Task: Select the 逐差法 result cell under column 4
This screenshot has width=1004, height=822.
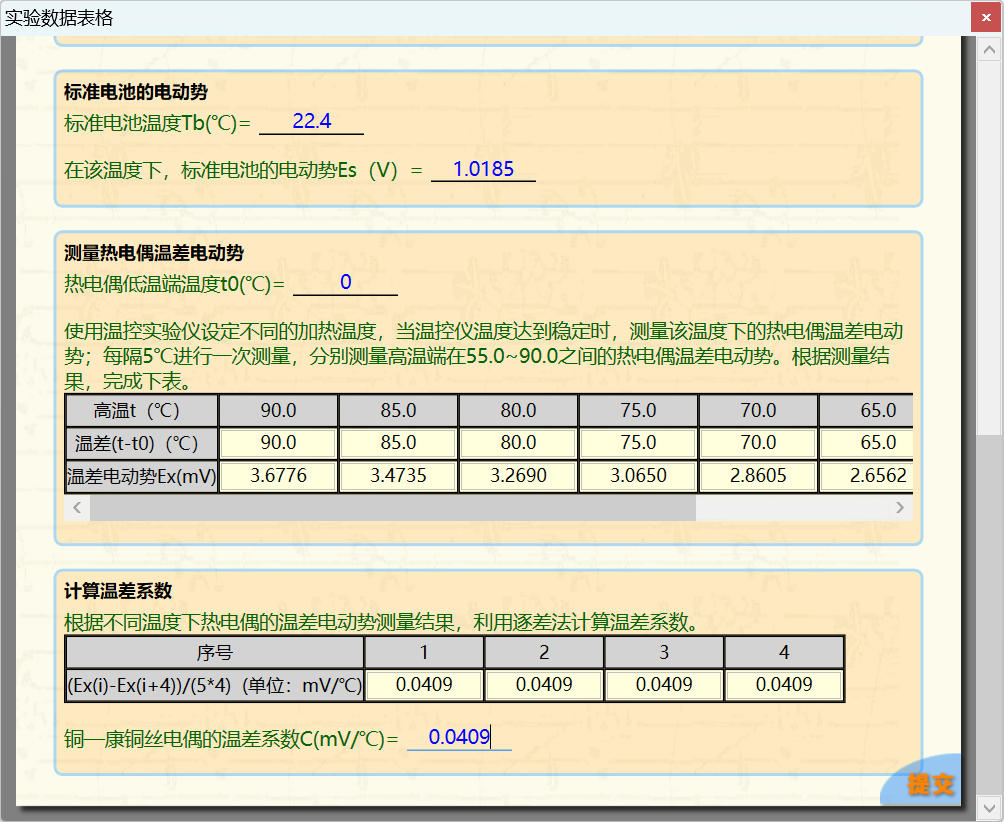Action: [784, 686]
